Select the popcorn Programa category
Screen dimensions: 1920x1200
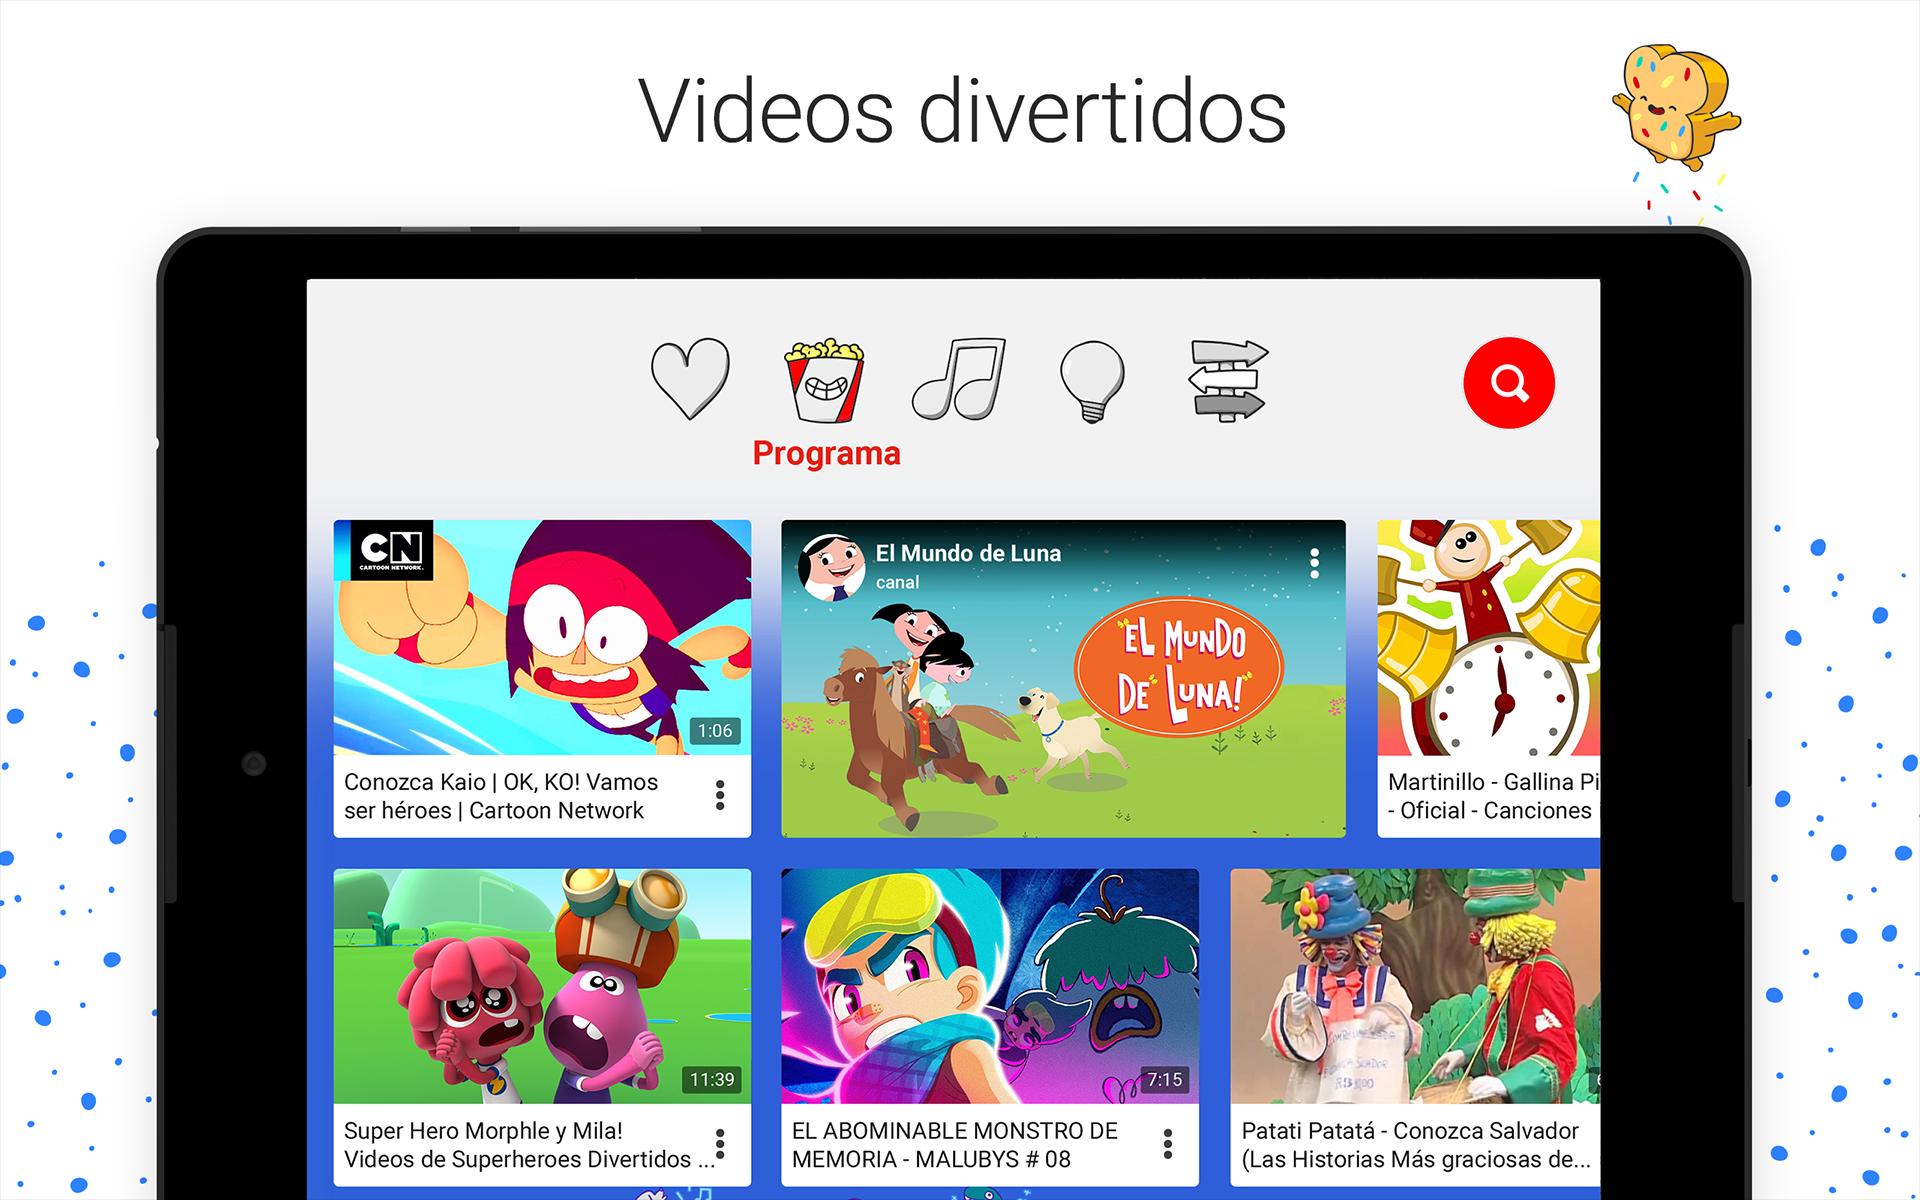tap(824, 380)
